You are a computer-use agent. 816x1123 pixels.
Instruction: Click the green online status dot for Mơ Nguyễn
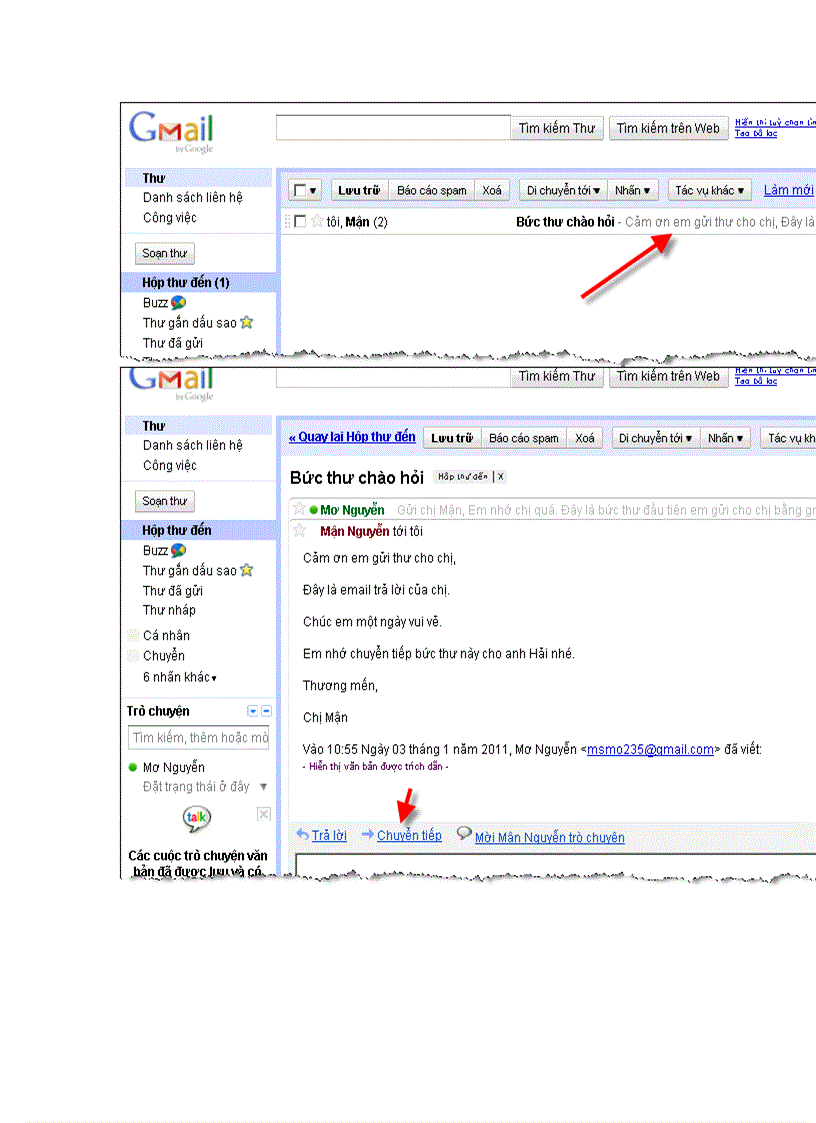coord(133,766)
